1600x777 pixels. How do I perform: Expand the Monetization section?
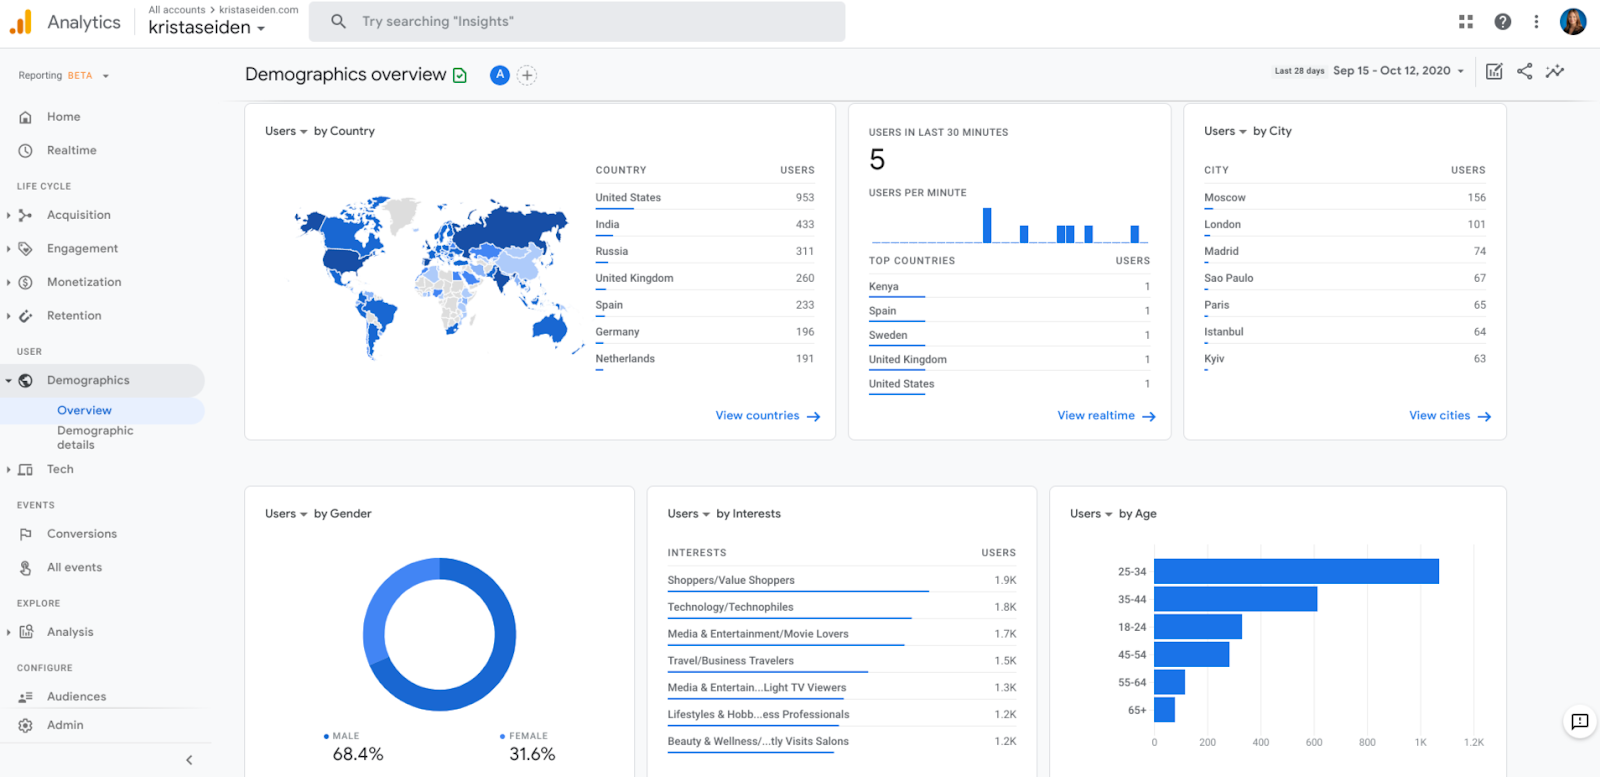pos(8,283)
